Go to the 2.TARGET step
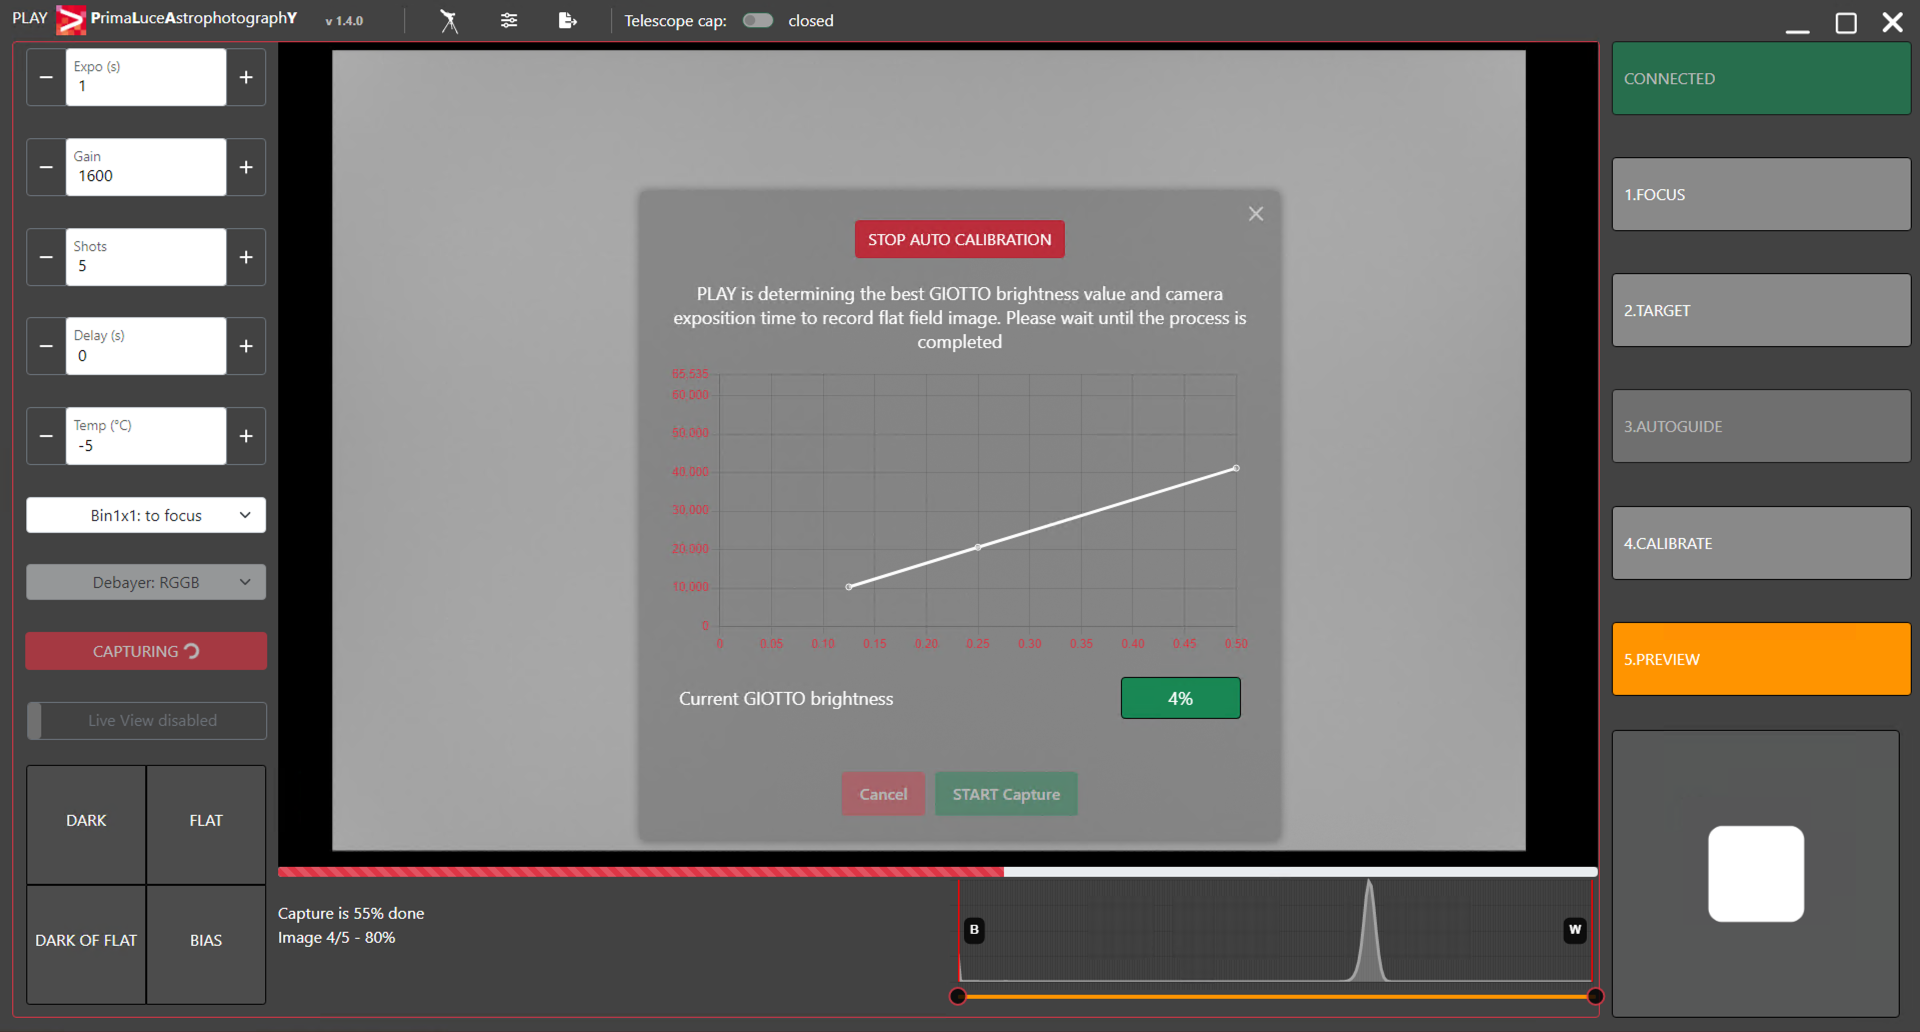Viewport: 1920px width, 1032px height. (x=1761, y=310)
